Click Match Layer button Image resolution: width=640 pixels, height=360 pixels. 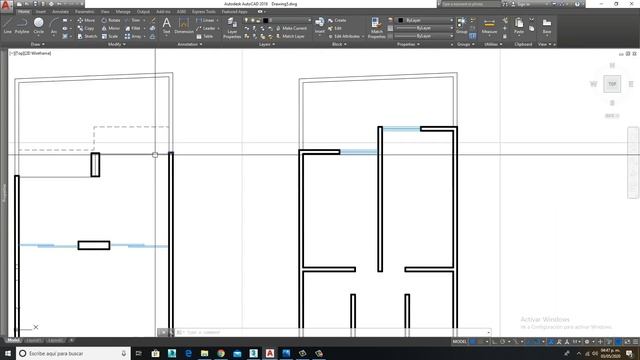tap(290, 36)
